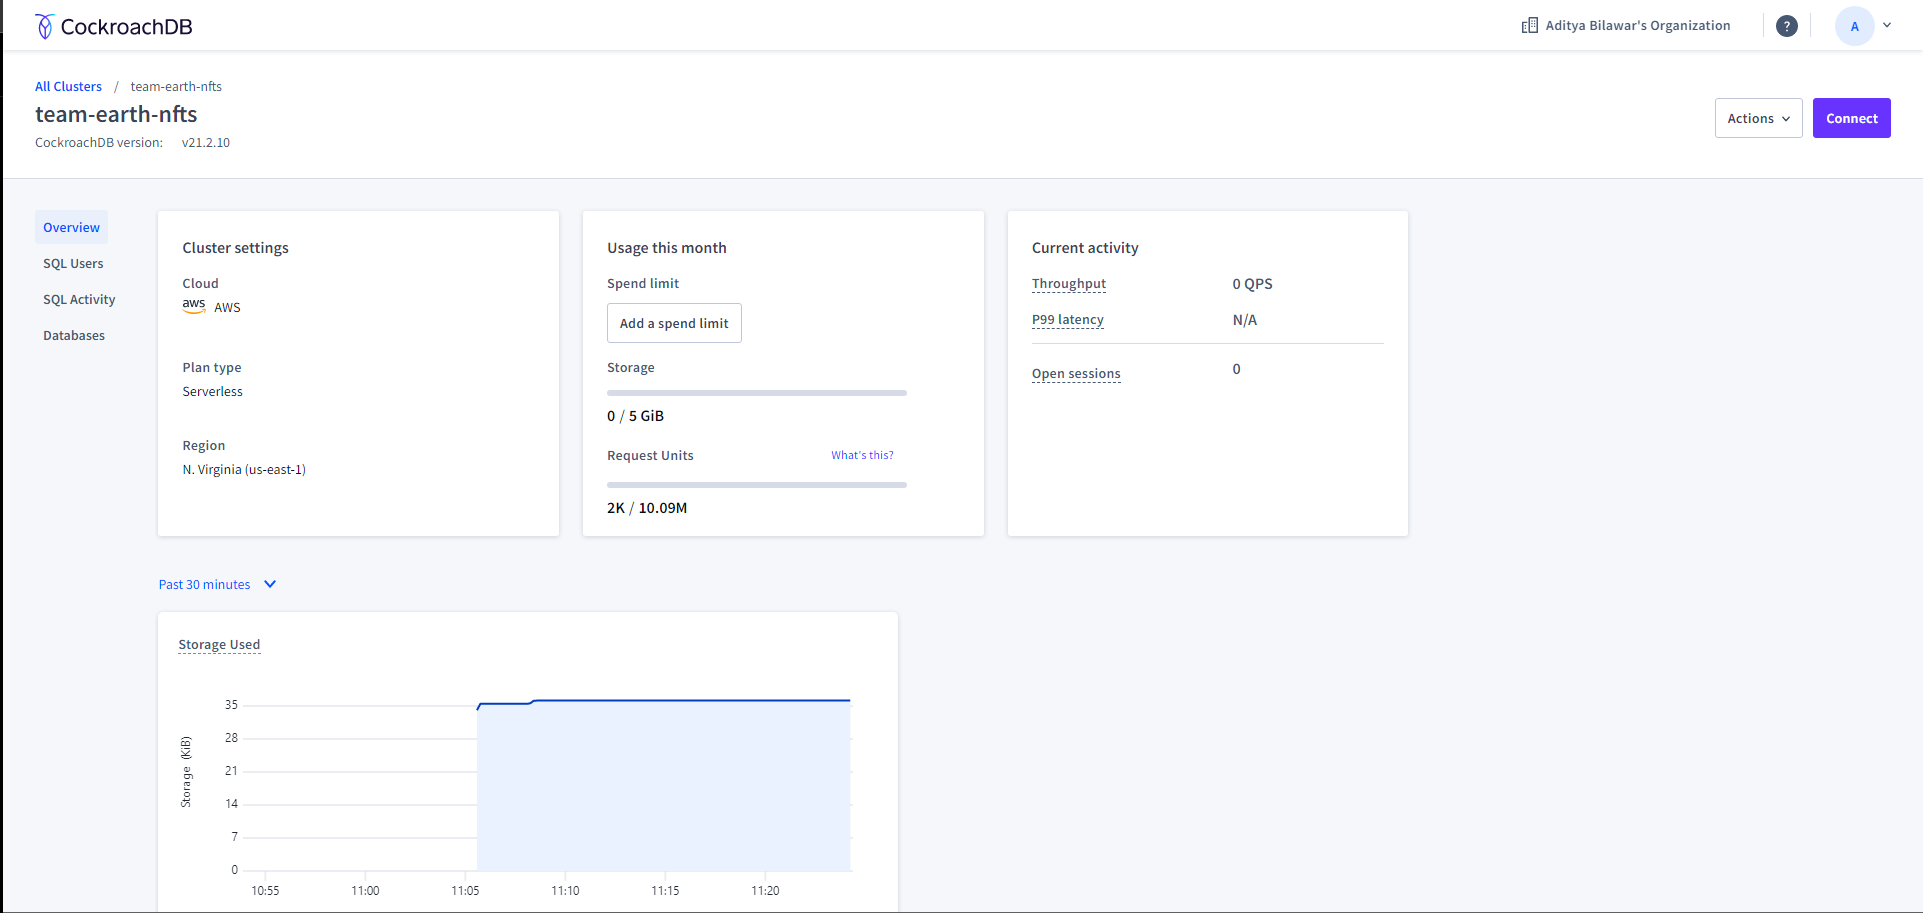Click the AWS cloud logo
1923x913 pixels.
click(x=194, y=306)
